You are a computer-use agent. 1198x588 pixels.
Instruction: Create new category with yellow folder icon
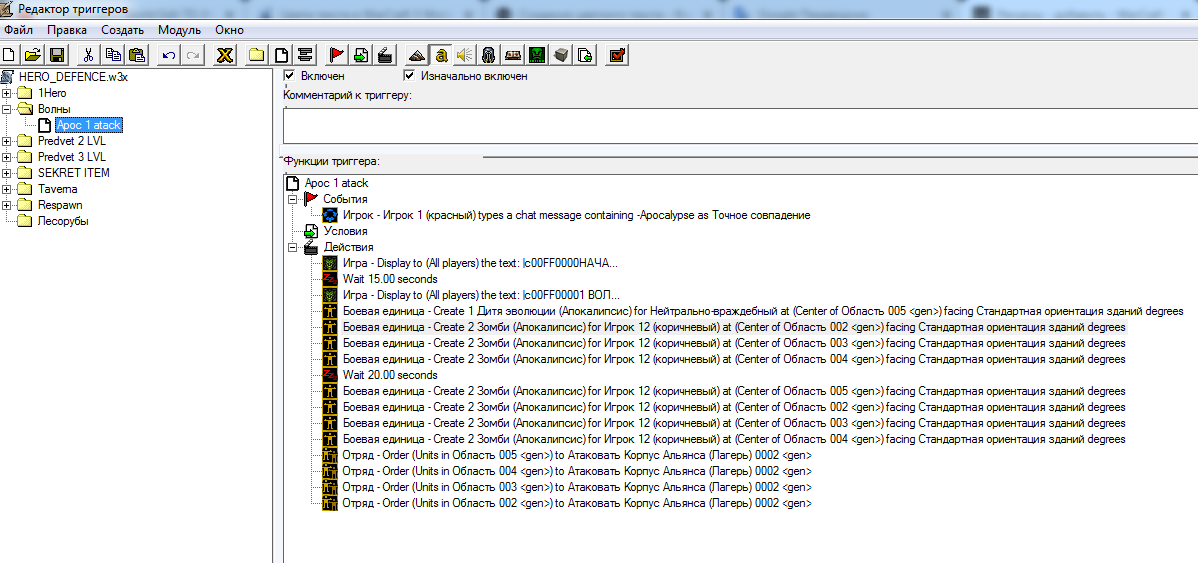257,54
